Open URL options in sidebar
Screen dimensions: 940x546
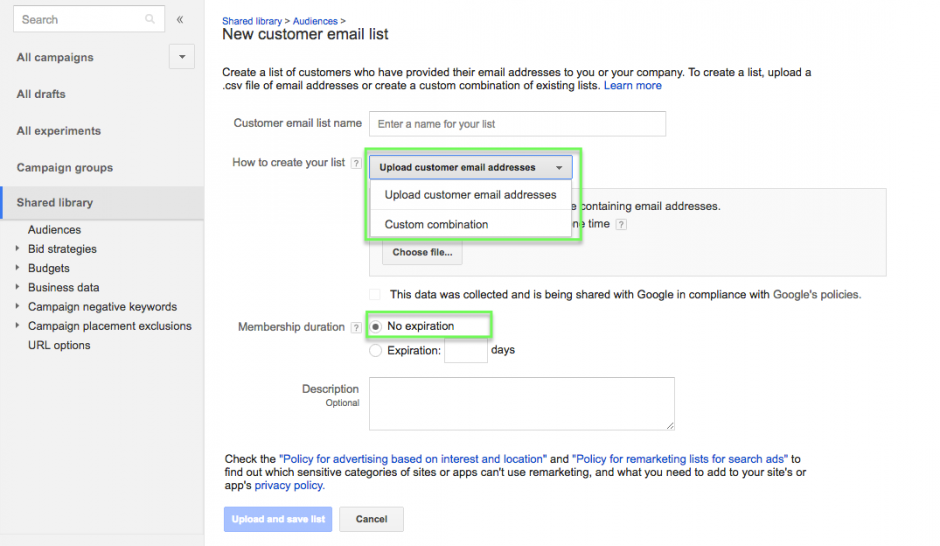pos(59,345)
